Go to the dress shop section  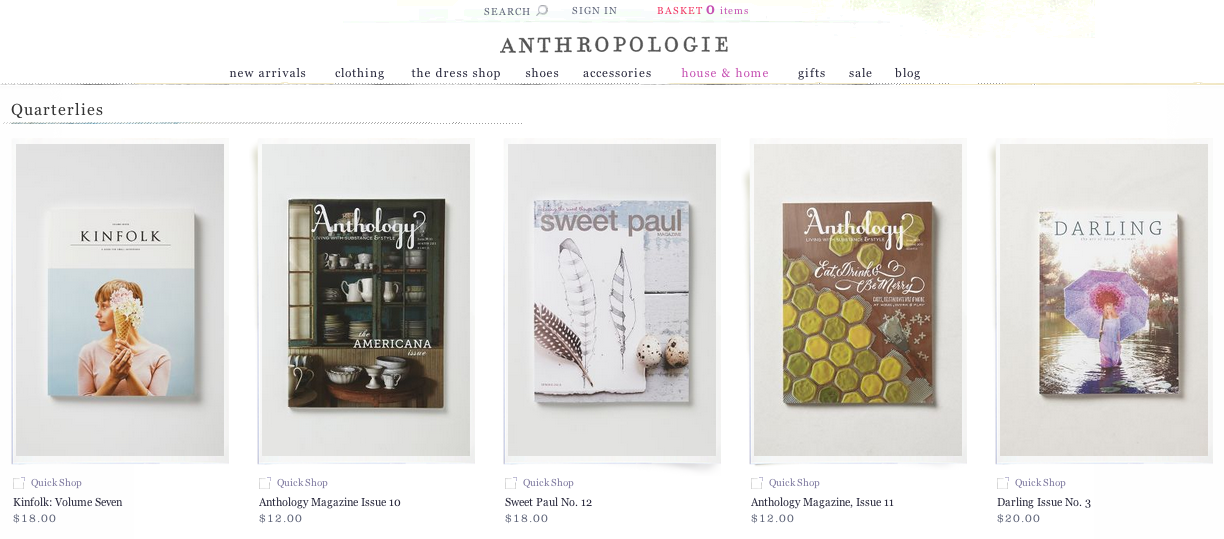click(456, 73)
